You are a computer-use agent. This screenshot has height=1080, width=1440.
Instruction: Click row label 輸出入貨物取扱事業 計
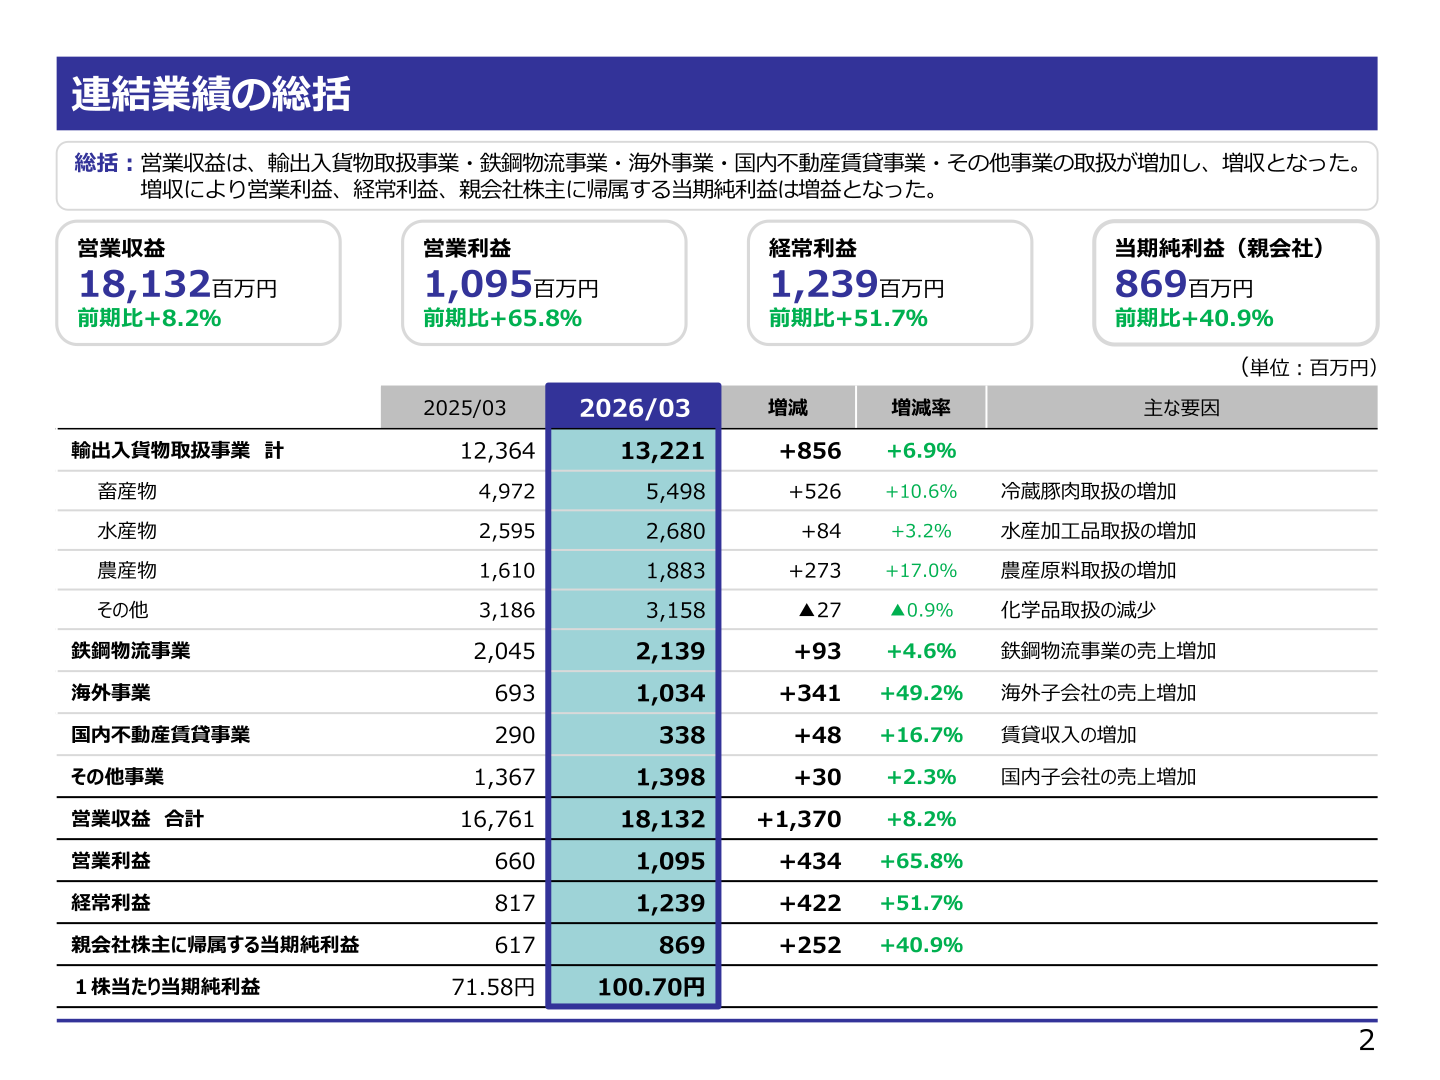(x=177, y=451)
